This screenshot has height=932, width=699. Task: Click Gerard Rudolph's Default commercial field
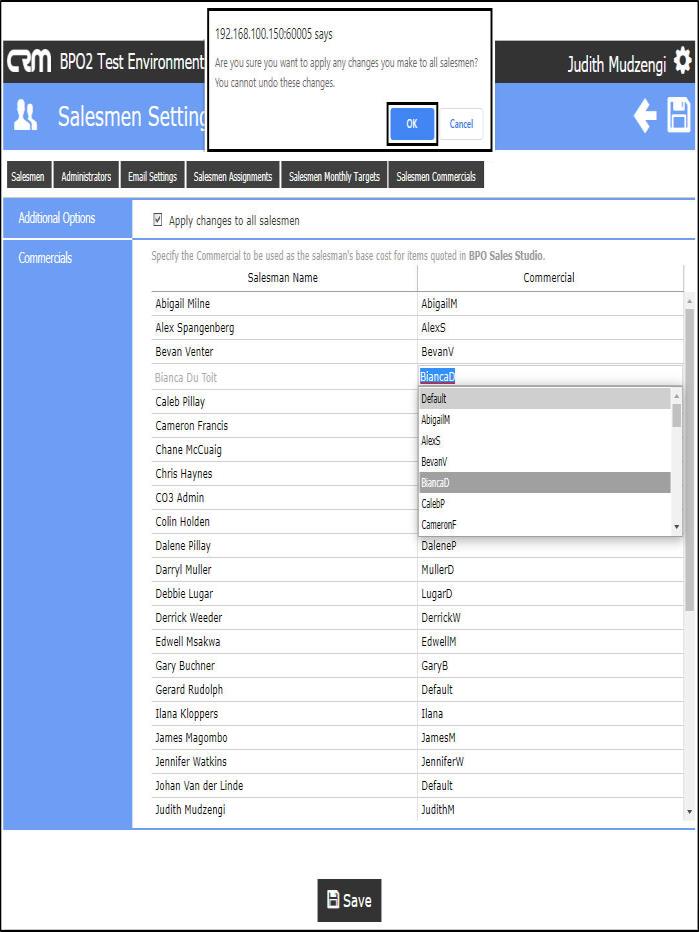[x=549, y=690]
